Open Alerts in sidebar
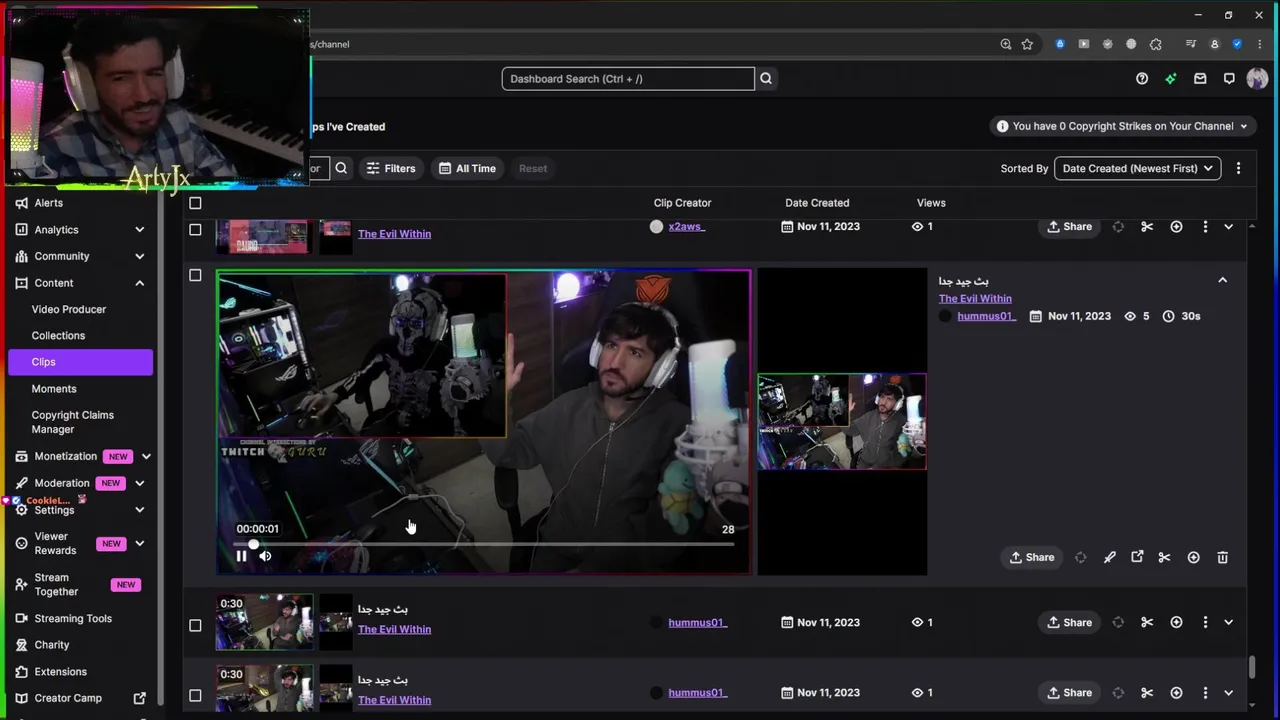 (48, 203)
